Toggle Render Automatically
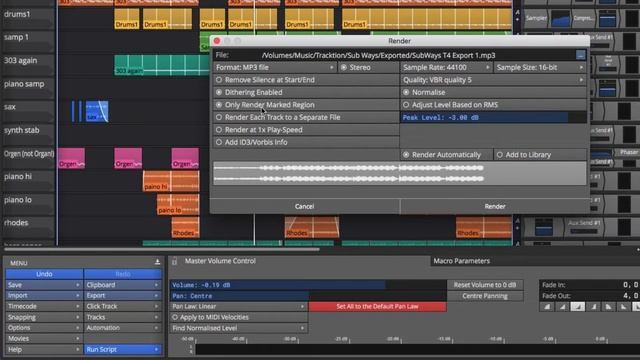 pyautogui.click(x=447, y=155)
